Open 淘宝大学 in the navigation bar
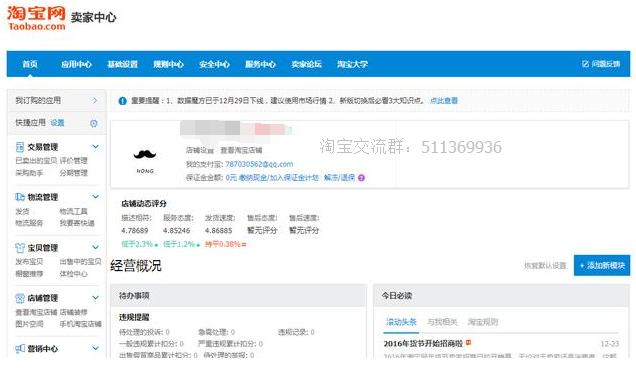The image size is (636, 368). (352, 64)
